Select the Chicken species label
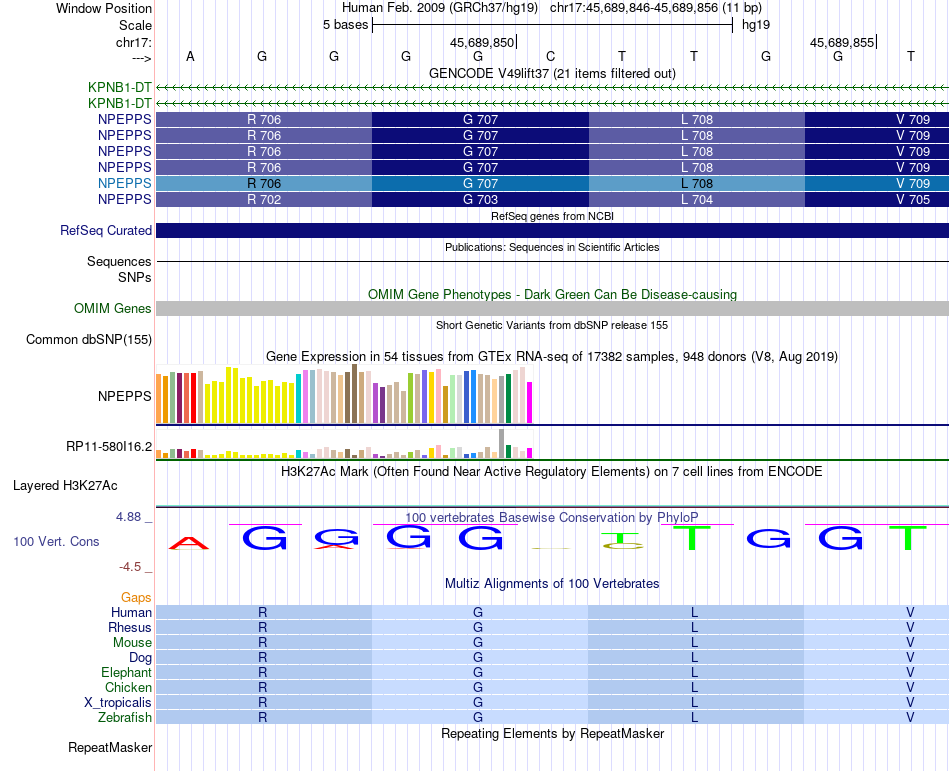 pyautogui.click(x=128, y=687)
